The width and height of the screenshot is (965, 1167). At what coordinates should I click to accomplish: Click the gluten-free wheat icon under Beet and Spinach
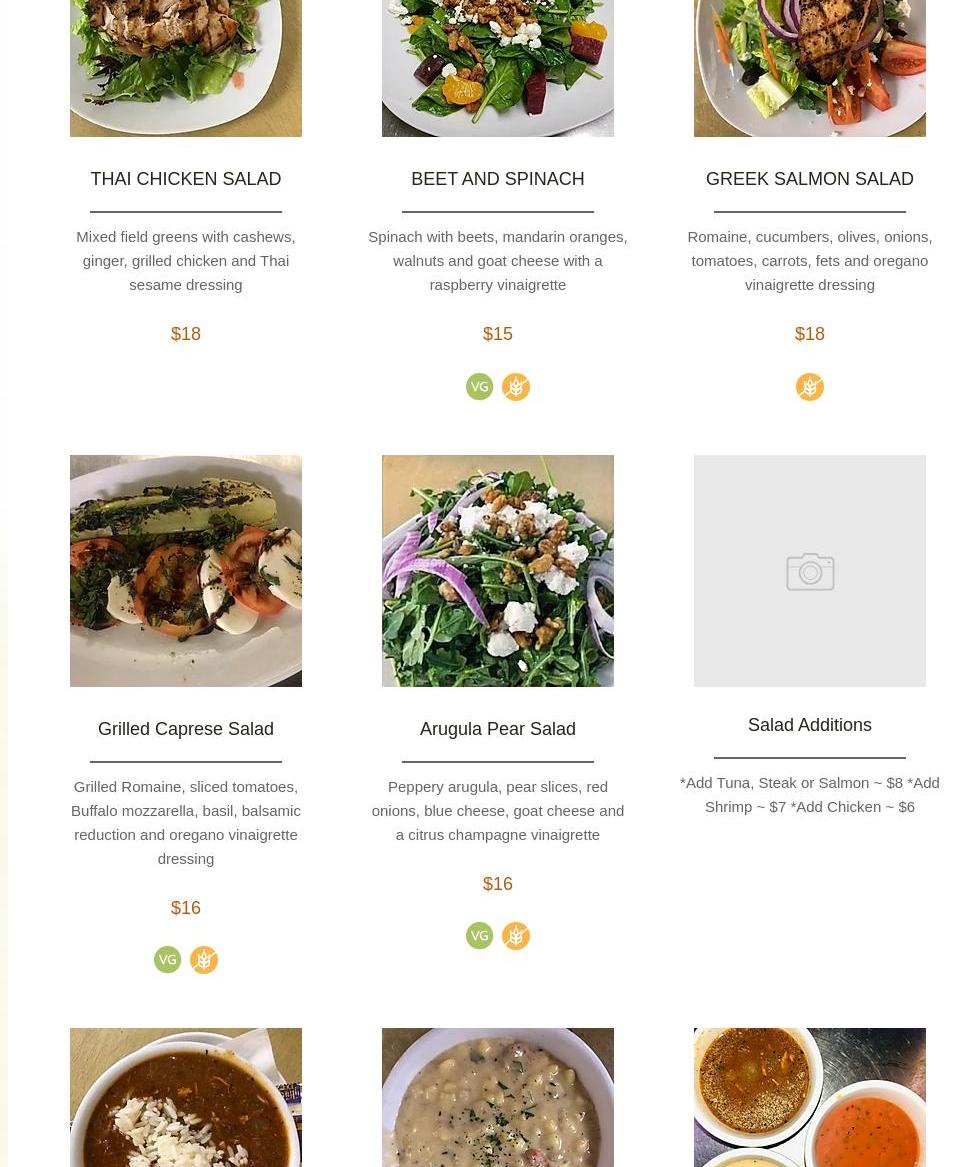[516, 387]
